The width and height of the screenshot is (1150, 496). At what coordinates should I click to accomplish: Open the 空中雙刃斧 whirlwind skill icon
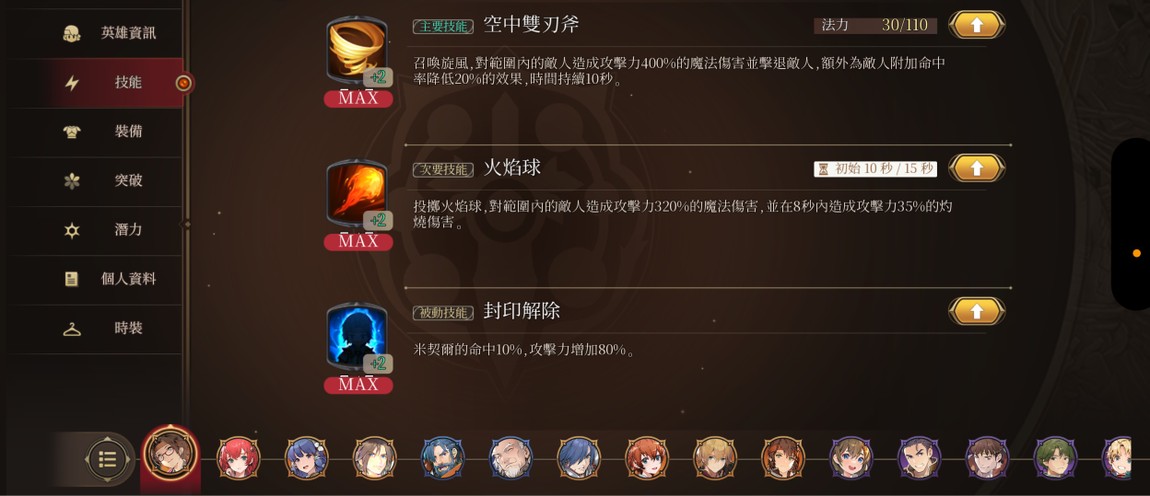[x=357, y=51]
